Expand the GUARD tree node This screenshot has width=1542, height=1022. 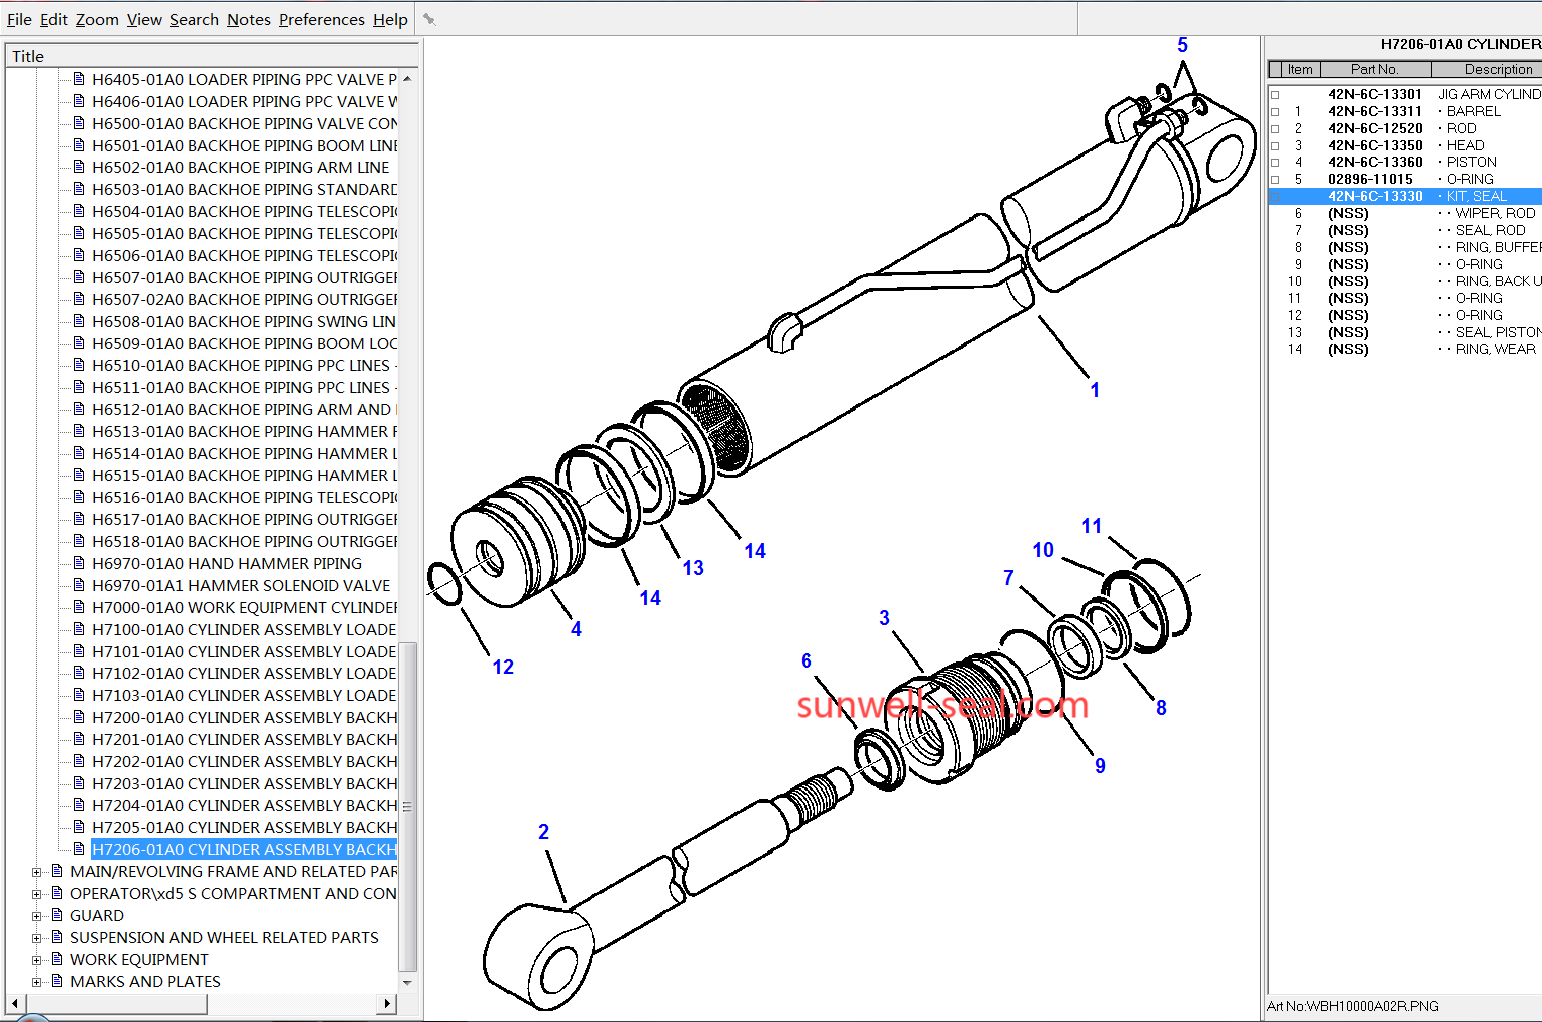[37, 916]
